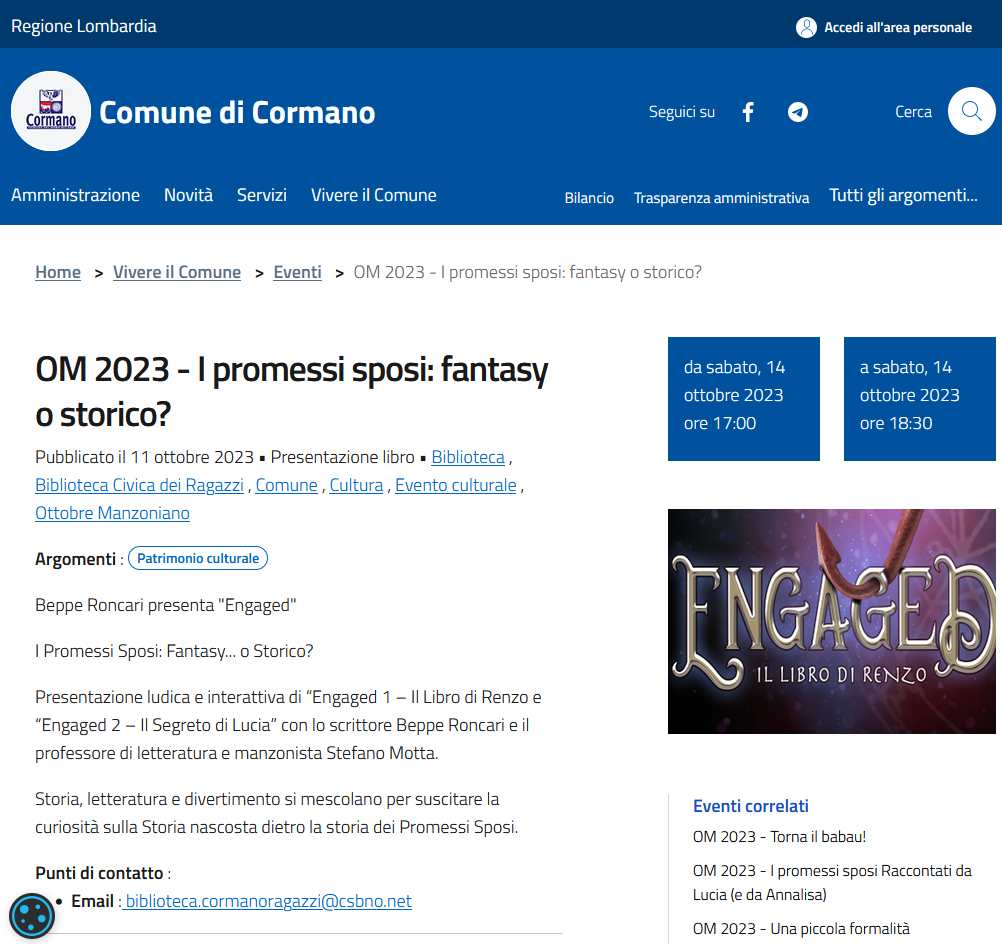The image size is (1002, 944).
Task: Open related event Torna il babau
Action: pyautogui.click(x=780, y=837)
